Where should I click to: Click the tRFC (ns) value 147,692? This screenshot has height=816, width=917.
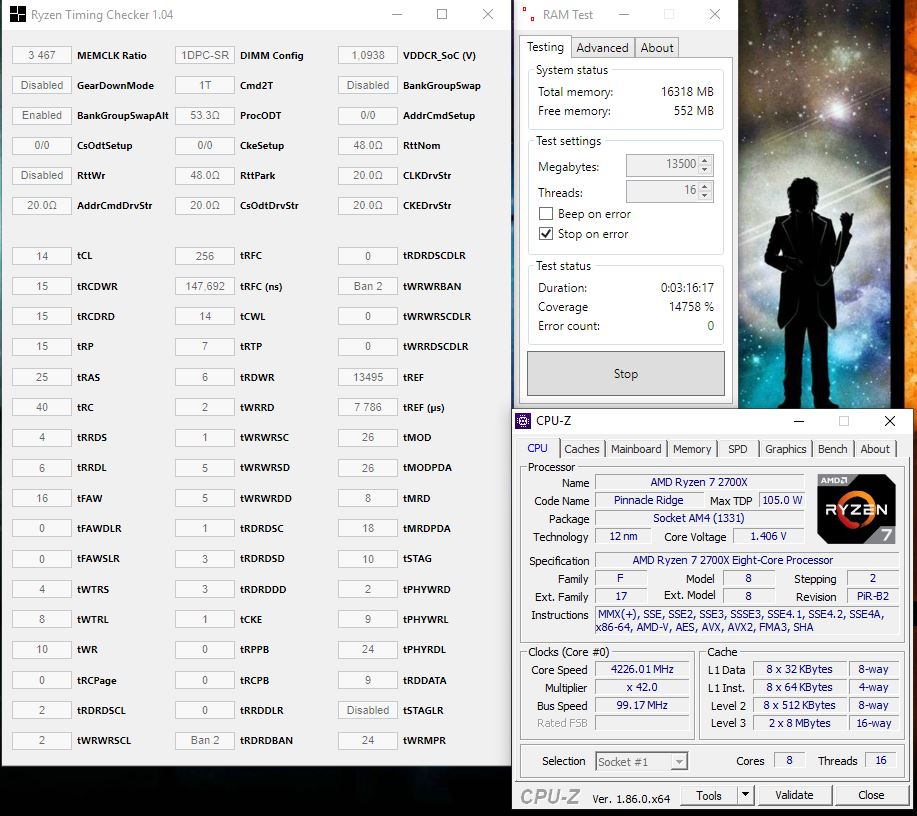coord(205,286)
